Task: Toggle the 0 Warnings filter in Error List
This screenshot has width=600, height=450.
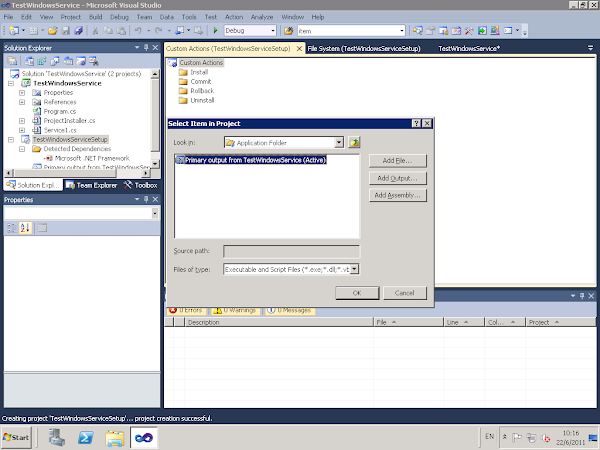Action: click(x=235, y=310)
